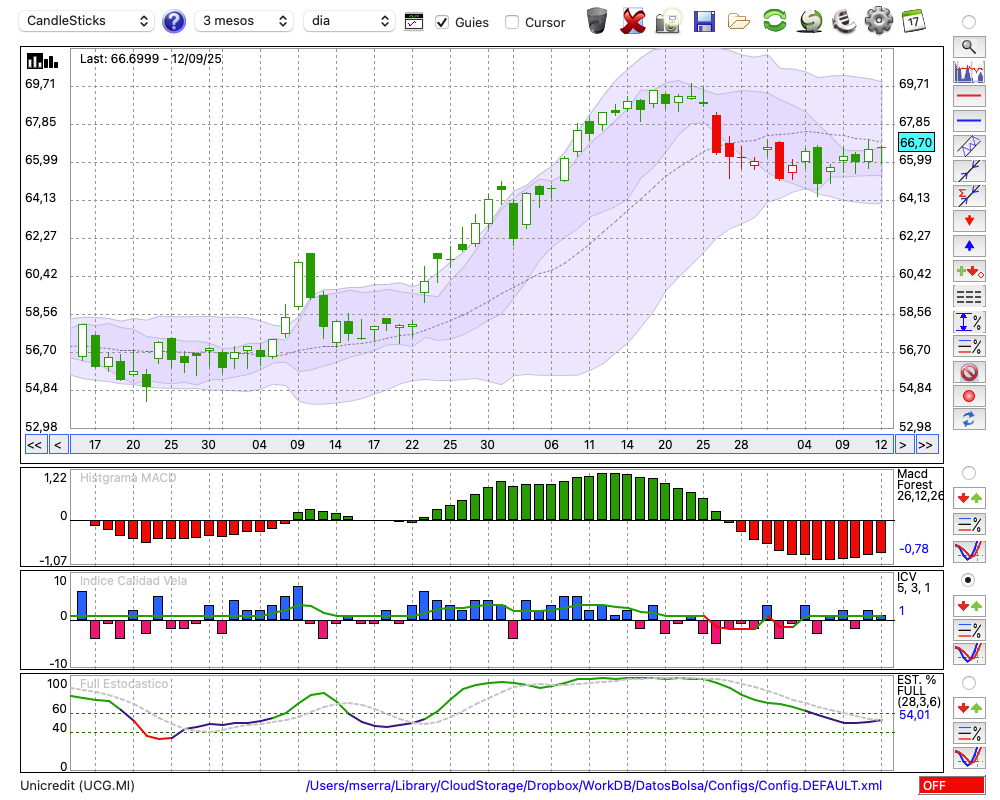Image resolution: width=1000 pixels, height=800 pixels.
Task: Click the green refresh arrows icon
Action: pyautogui.click(x=774, y=21)
